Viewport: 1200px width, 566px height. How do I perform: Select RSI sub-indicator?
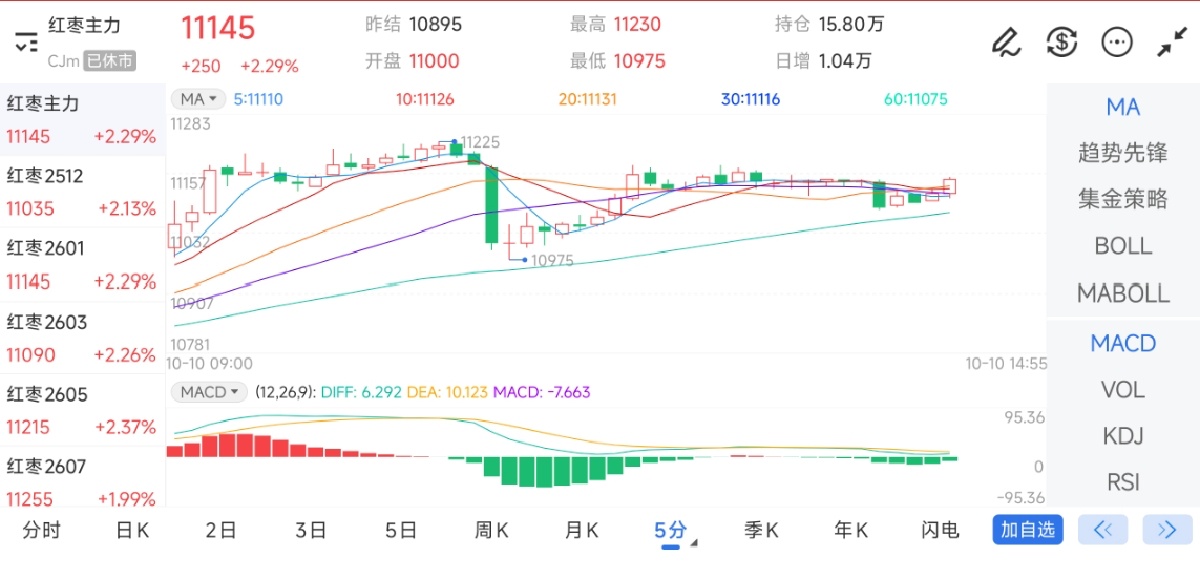[1123, 482]
